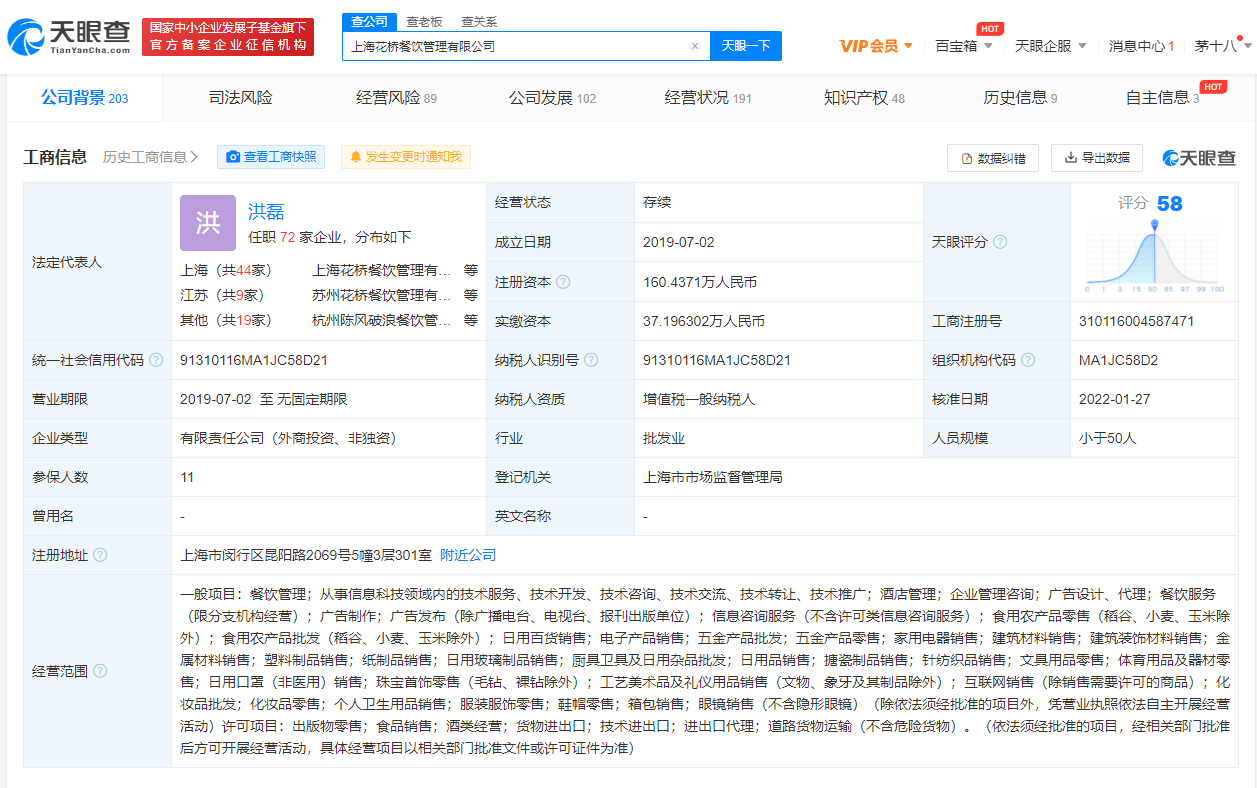Screen dimensions: 1257x788
Task: Click the 导出数据 button
Action: [x=1096, y=158]
